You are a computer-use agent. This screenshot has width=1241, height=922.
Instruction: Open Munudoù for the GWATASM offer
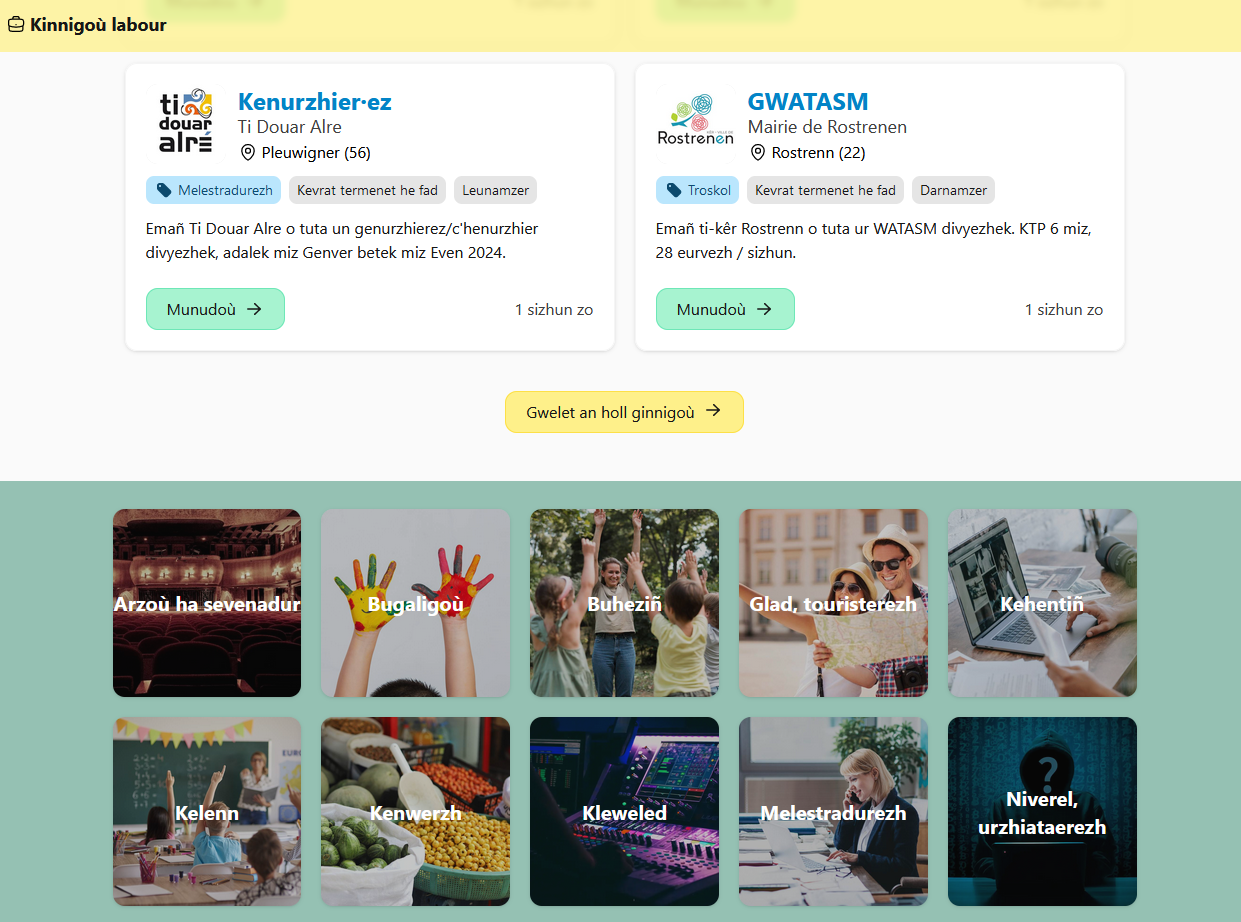tap(725, 309)
